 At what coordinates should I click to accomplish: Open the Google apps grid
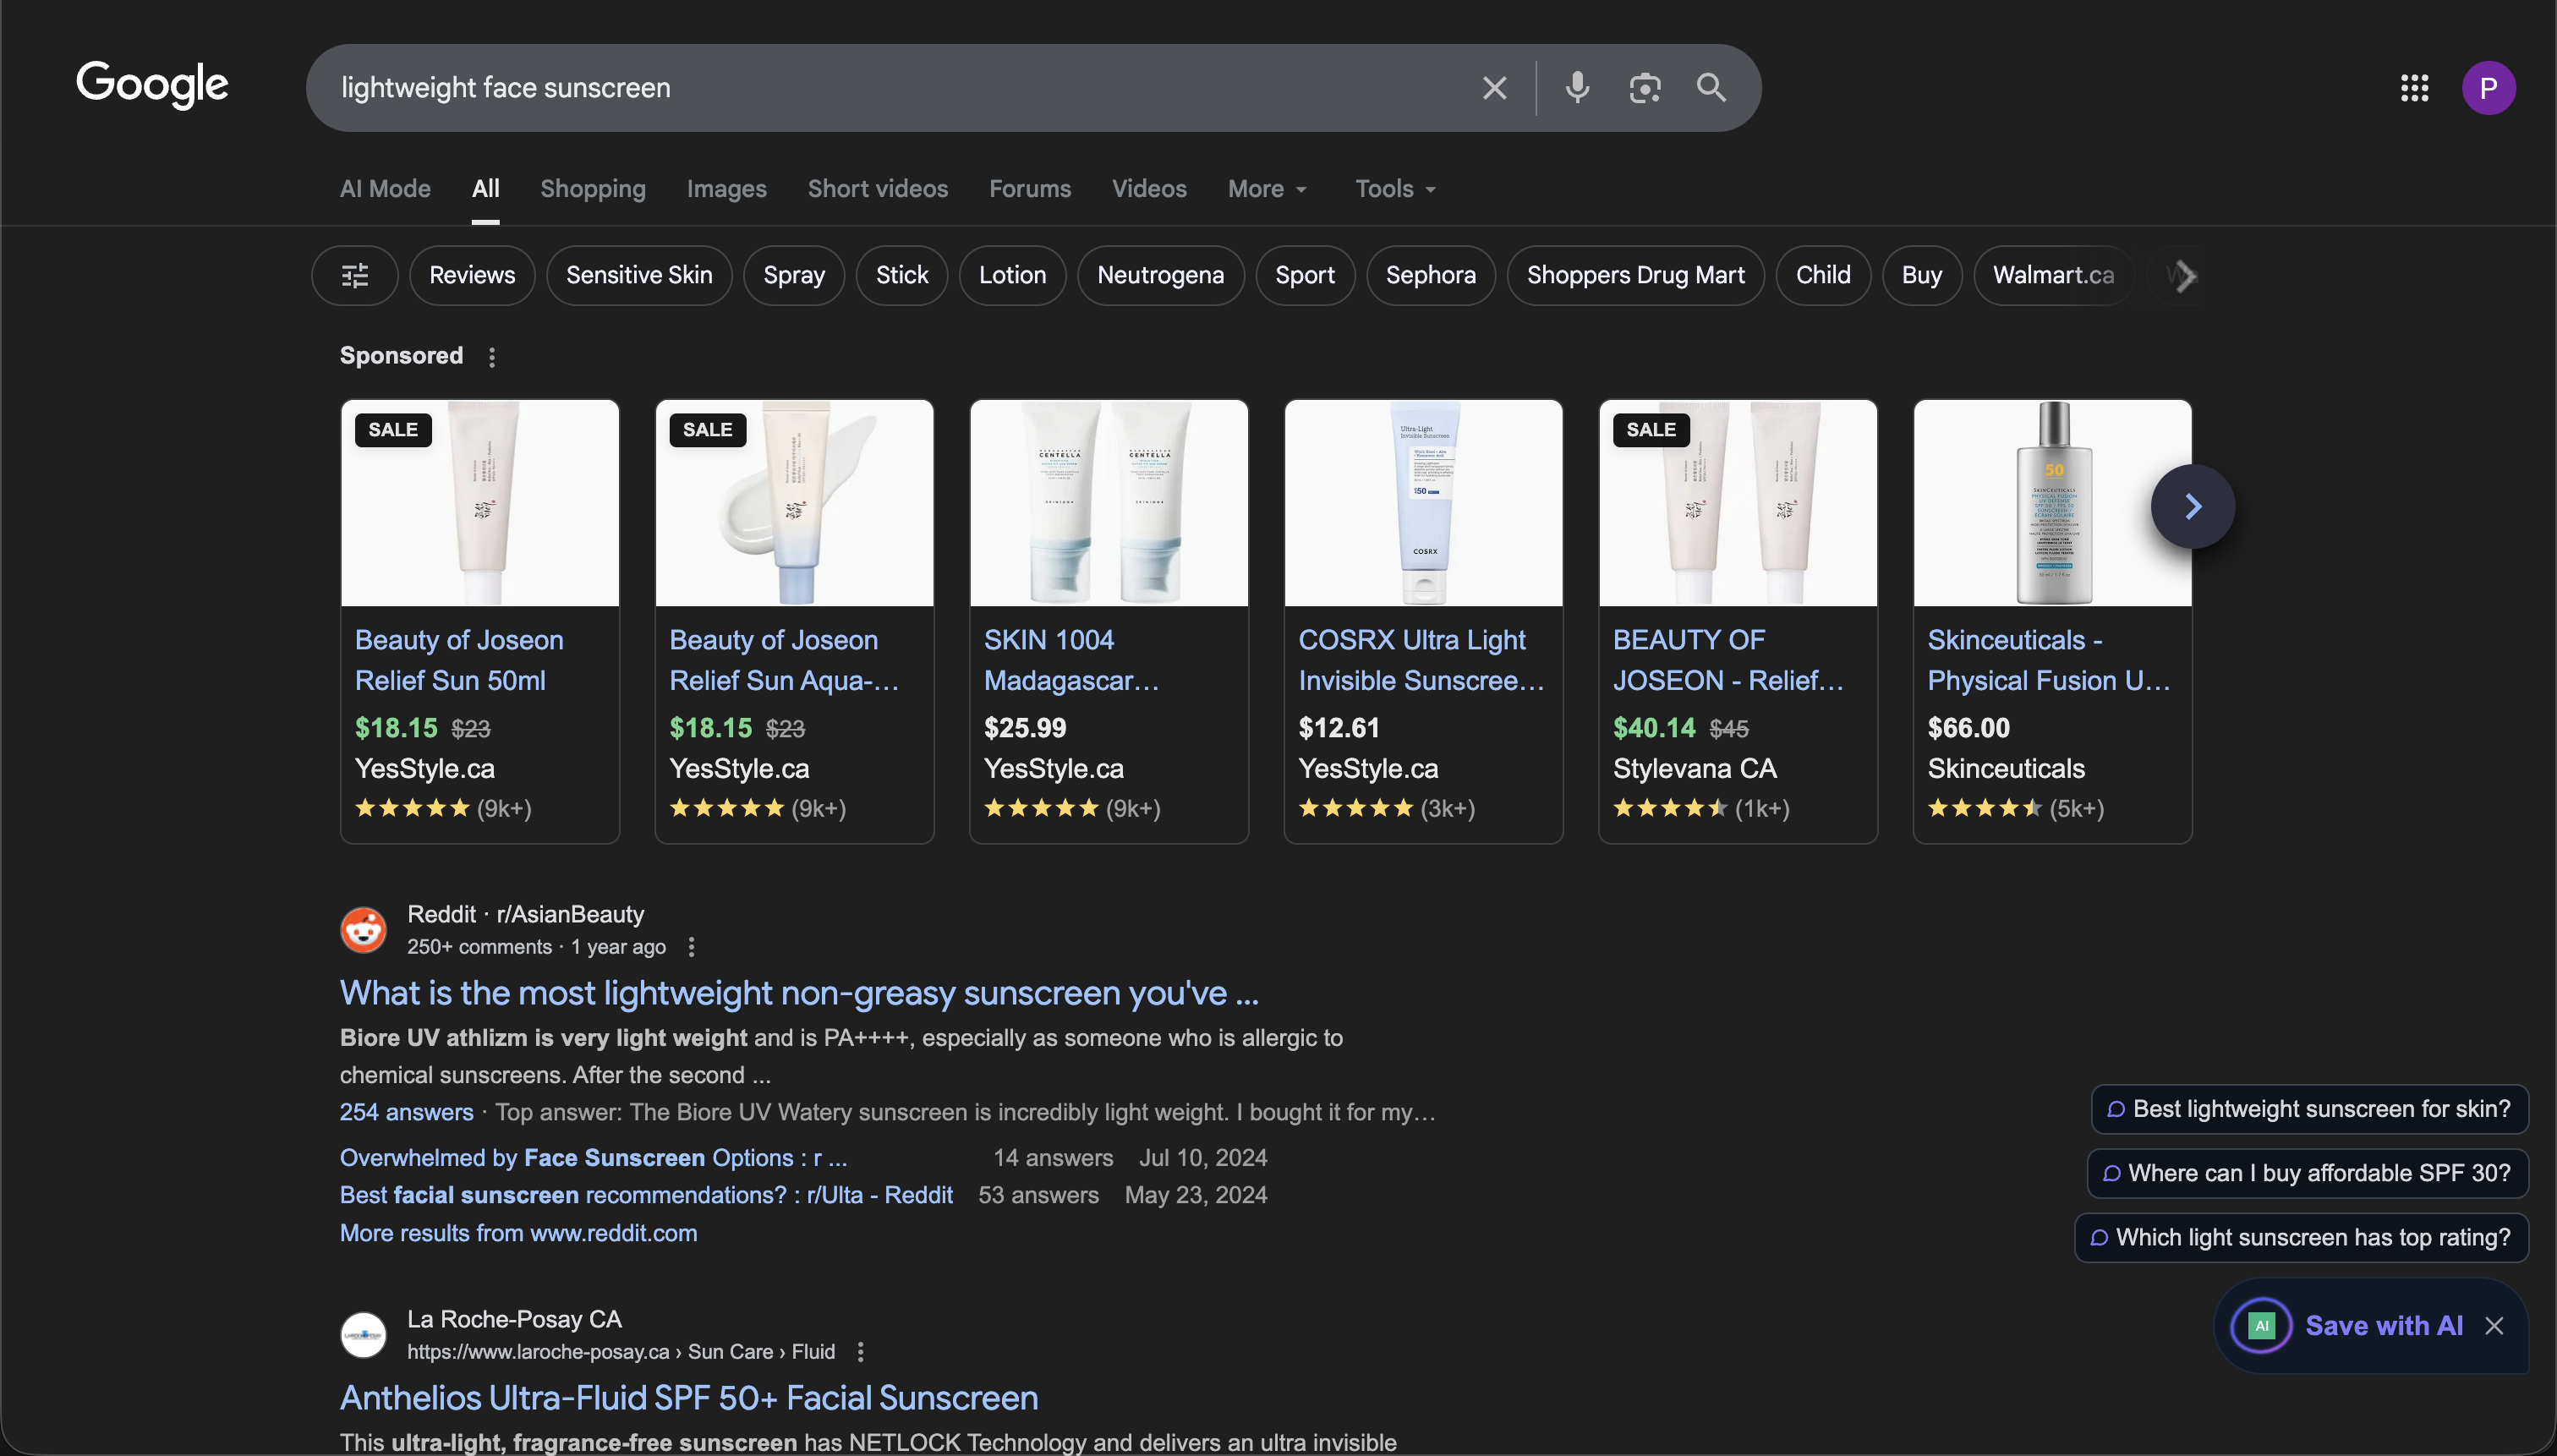point(2414,88)
